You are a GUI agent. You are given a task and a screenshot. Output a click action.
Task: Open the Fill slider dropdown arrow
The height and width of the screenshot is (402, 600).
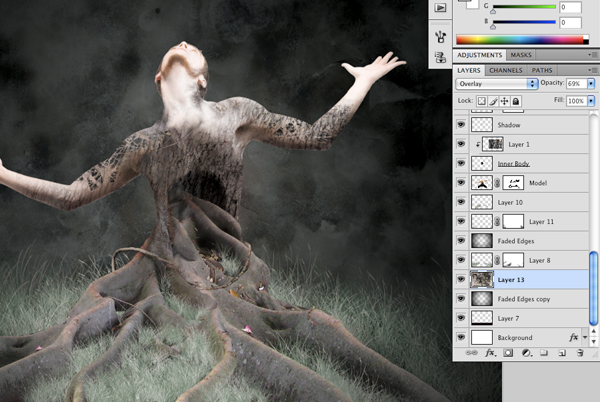tap(591, 101)
